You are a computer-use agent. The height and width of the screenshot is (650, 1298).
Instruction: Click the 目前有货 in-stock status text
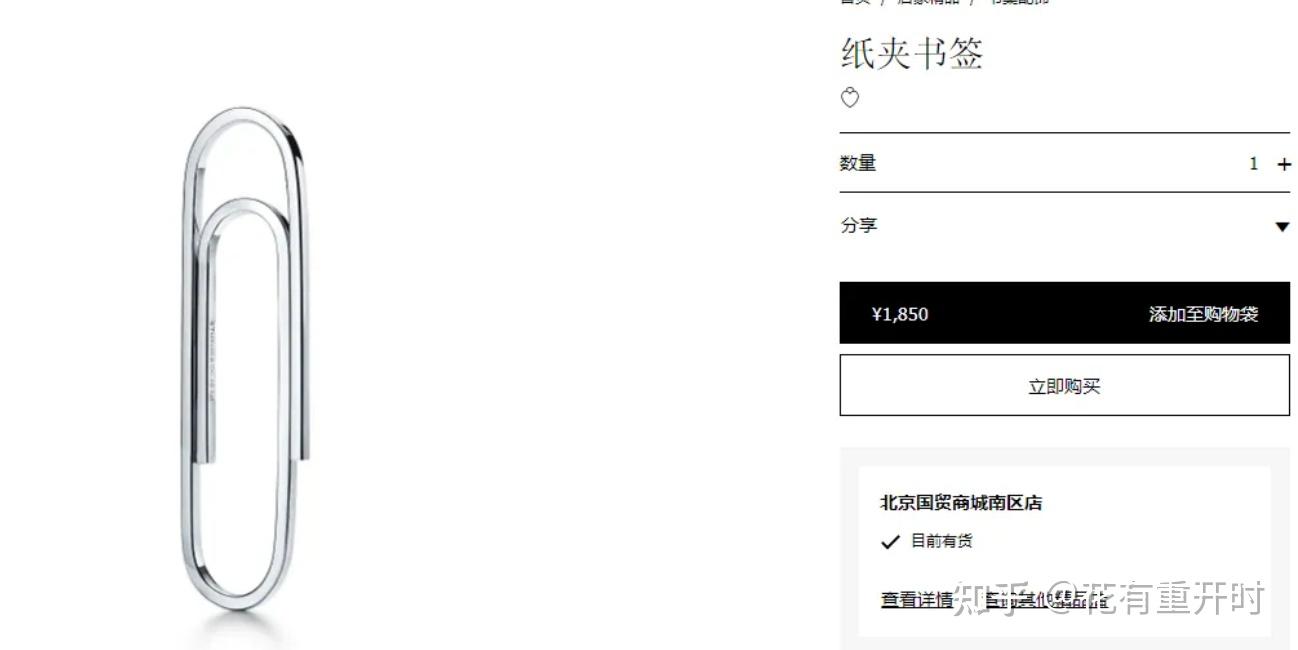pos(941,541)
